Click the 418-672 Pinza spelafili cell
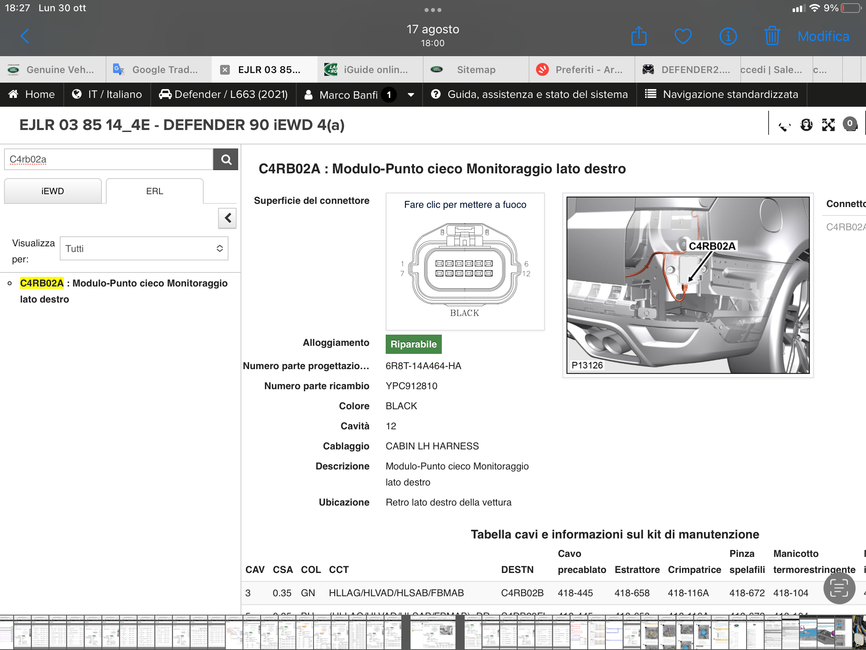The height and width of the screenshot is (650, 866). tap(747, 593)
